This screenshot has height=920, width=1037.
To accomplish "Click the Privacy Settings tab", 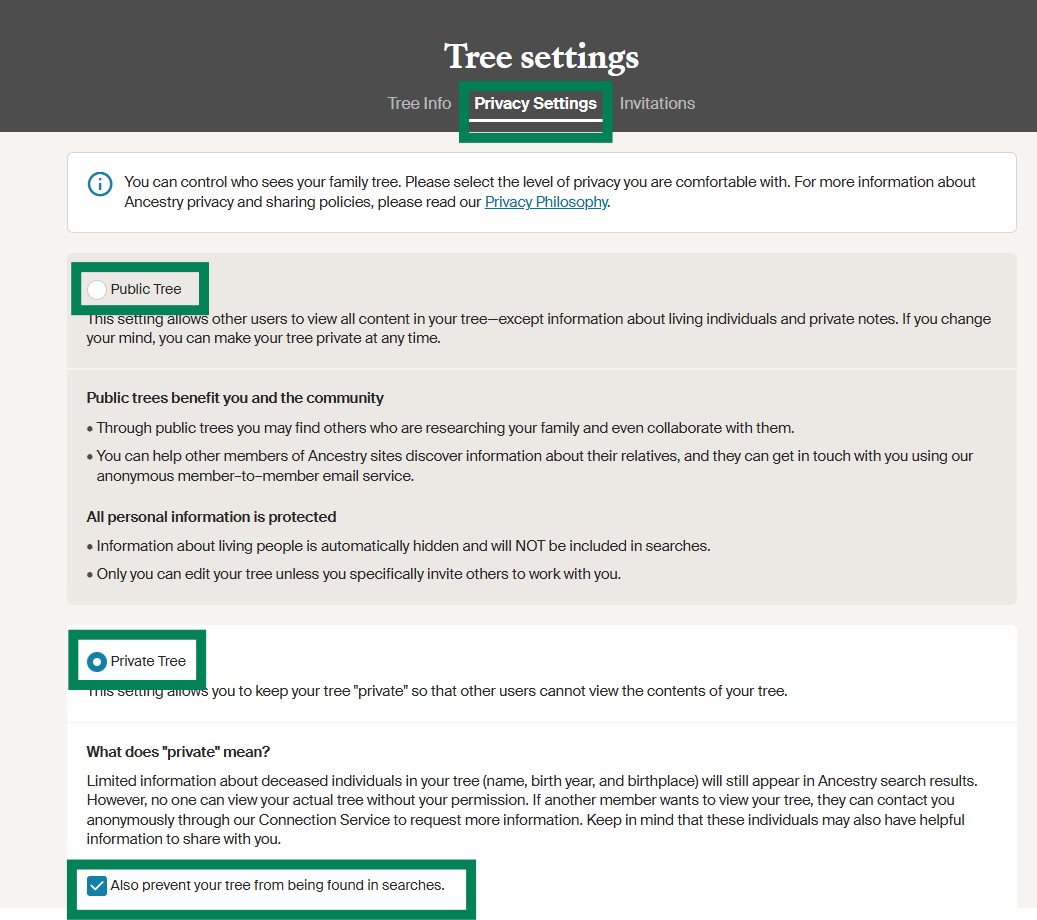I will point(535,103).
